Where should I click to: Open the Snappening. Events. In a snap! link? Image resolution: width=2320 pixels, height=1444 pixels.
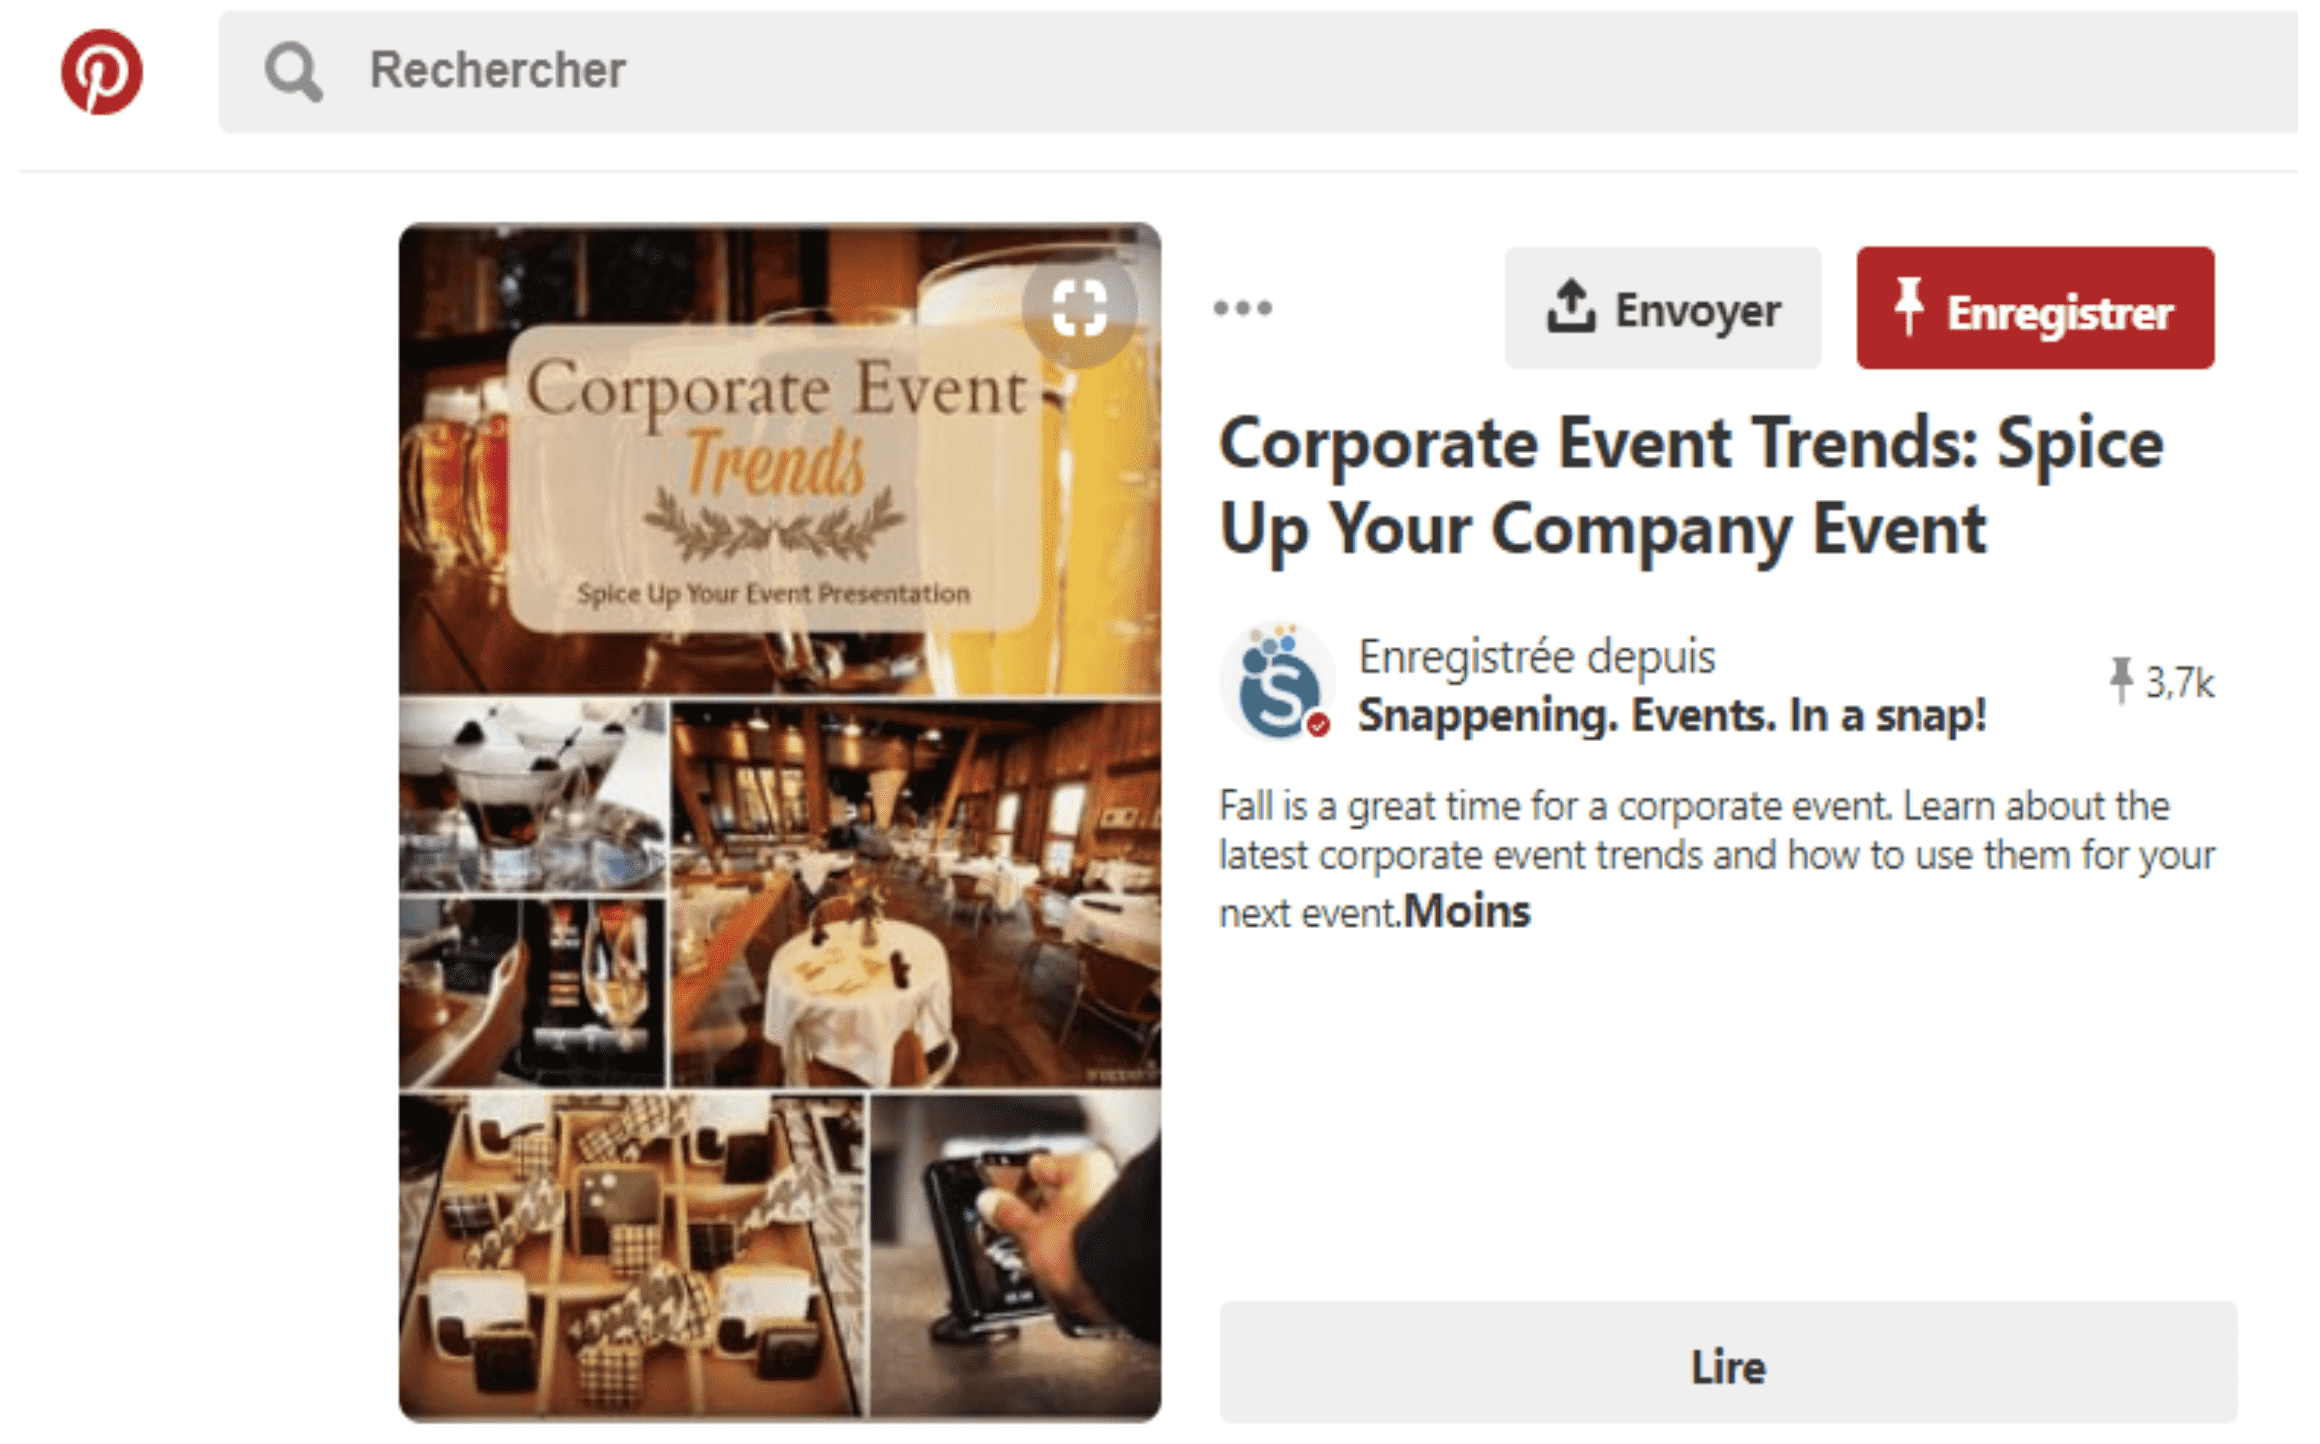[1671, 716]
